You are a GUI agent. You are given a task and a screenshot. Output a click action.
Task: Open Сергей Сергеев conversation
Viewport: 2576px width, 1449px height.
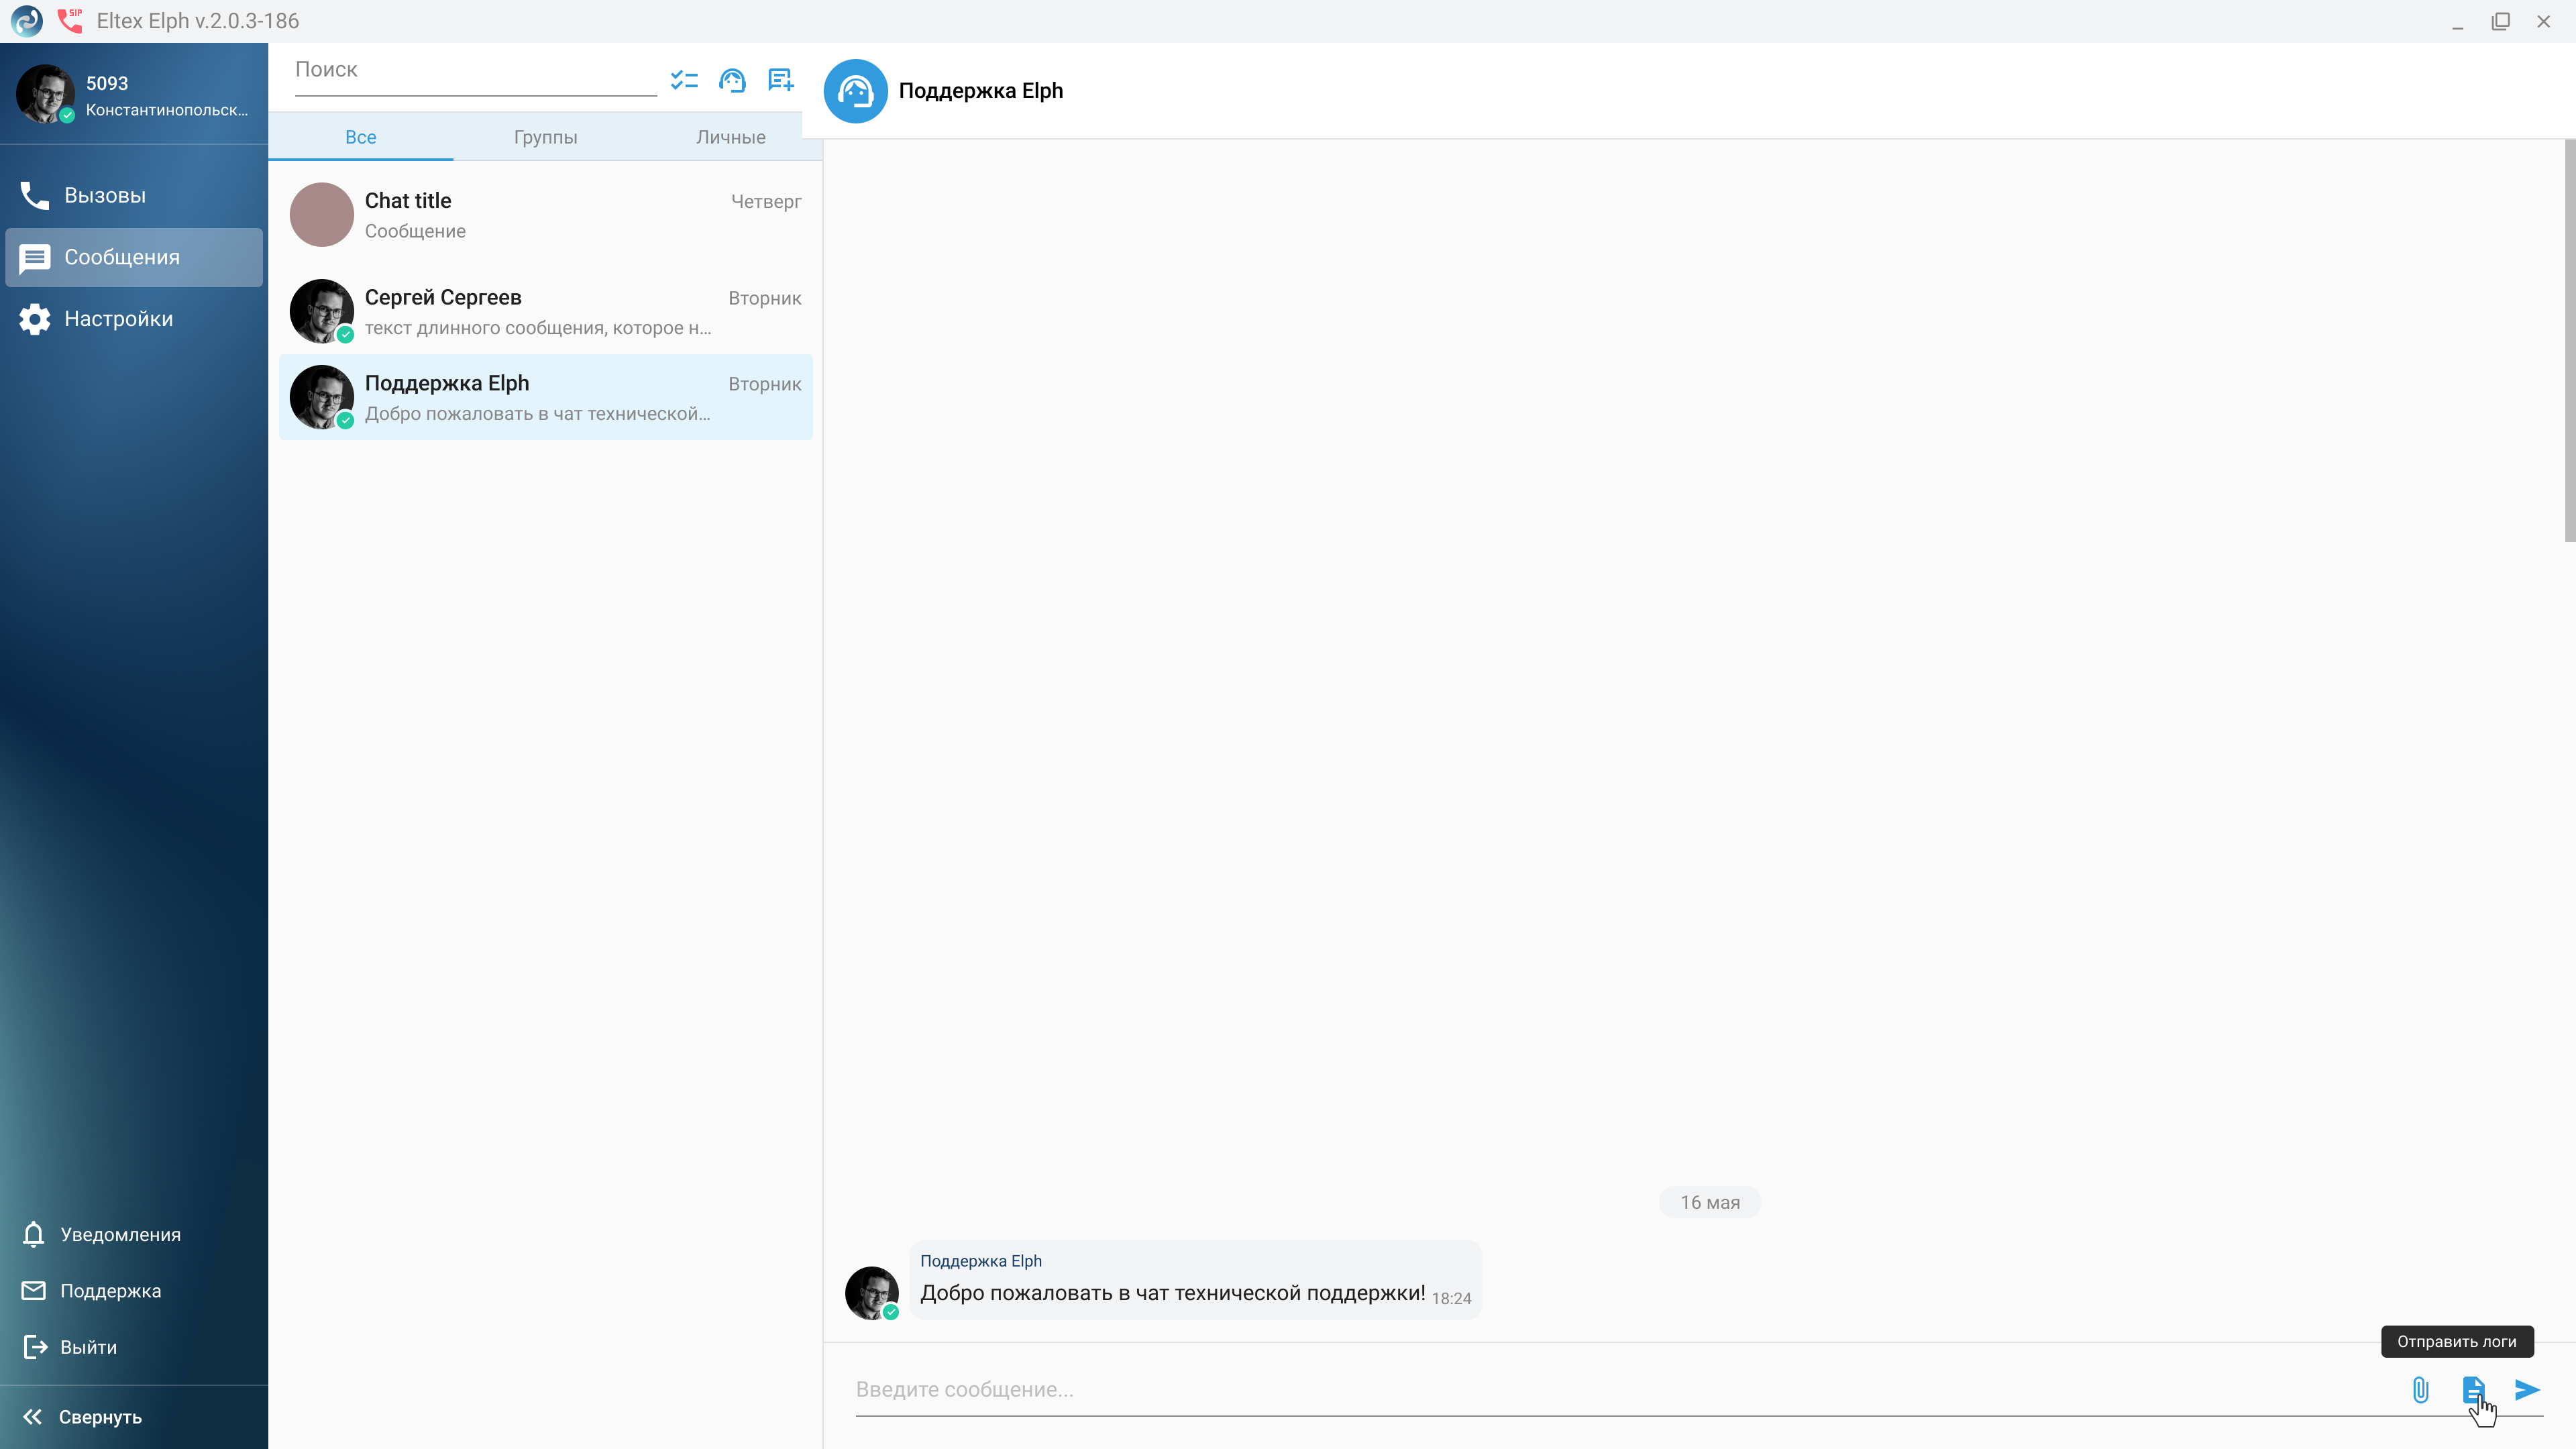click(545, 312)
